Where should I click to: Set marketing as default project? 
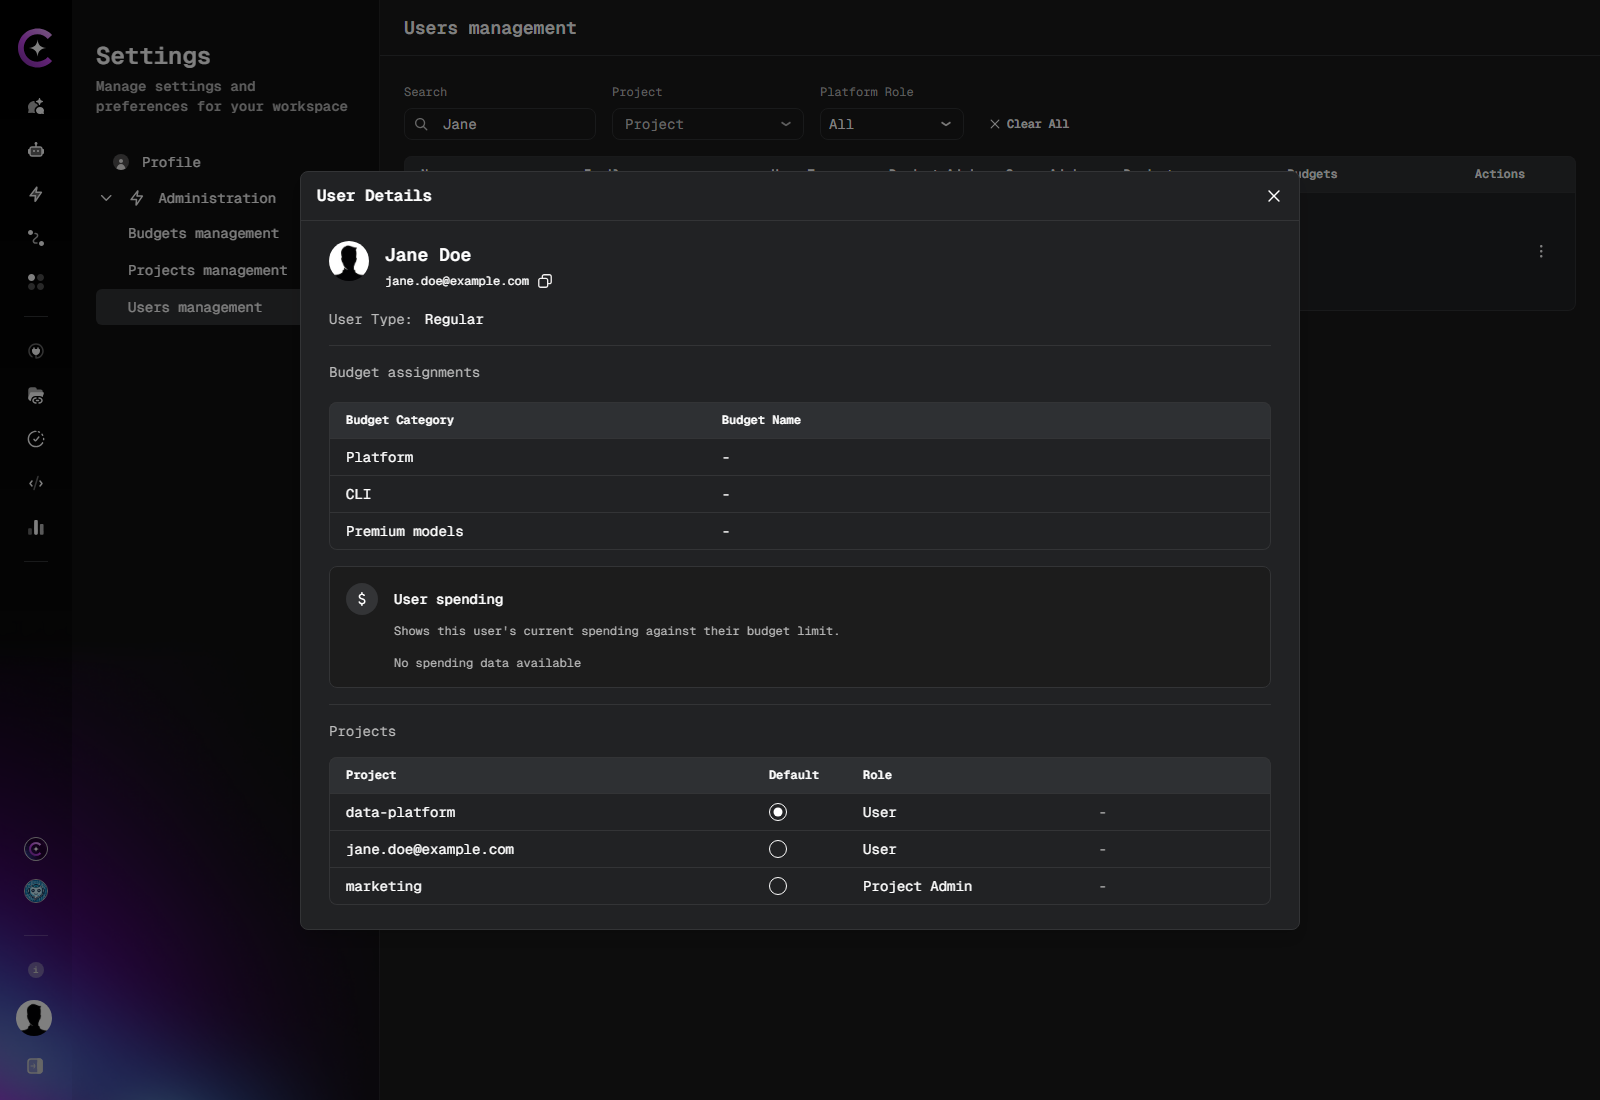pos(778,886)
